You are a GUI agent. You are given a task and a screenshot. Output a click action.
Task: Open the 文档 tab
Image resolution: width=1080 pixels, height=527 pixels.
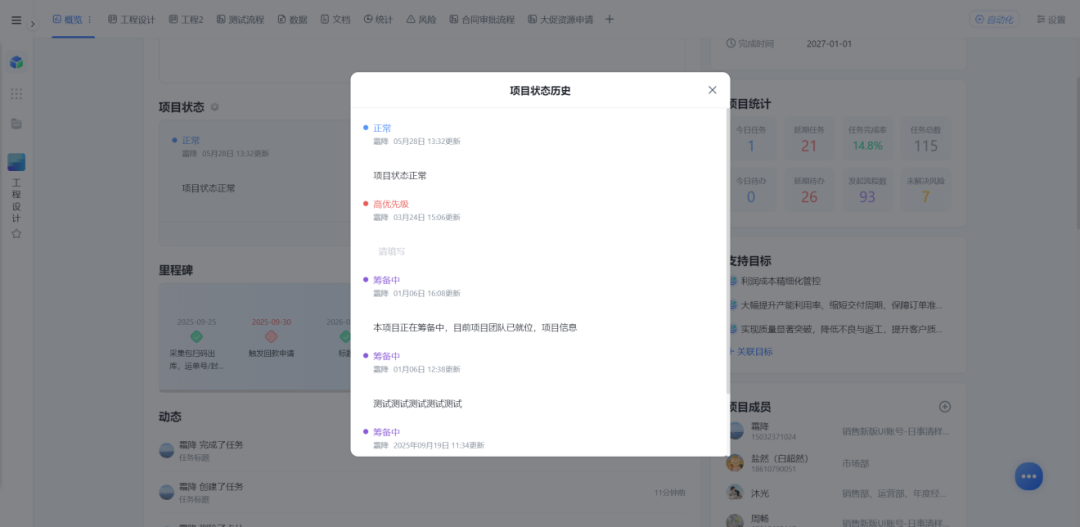pos(335,19)
